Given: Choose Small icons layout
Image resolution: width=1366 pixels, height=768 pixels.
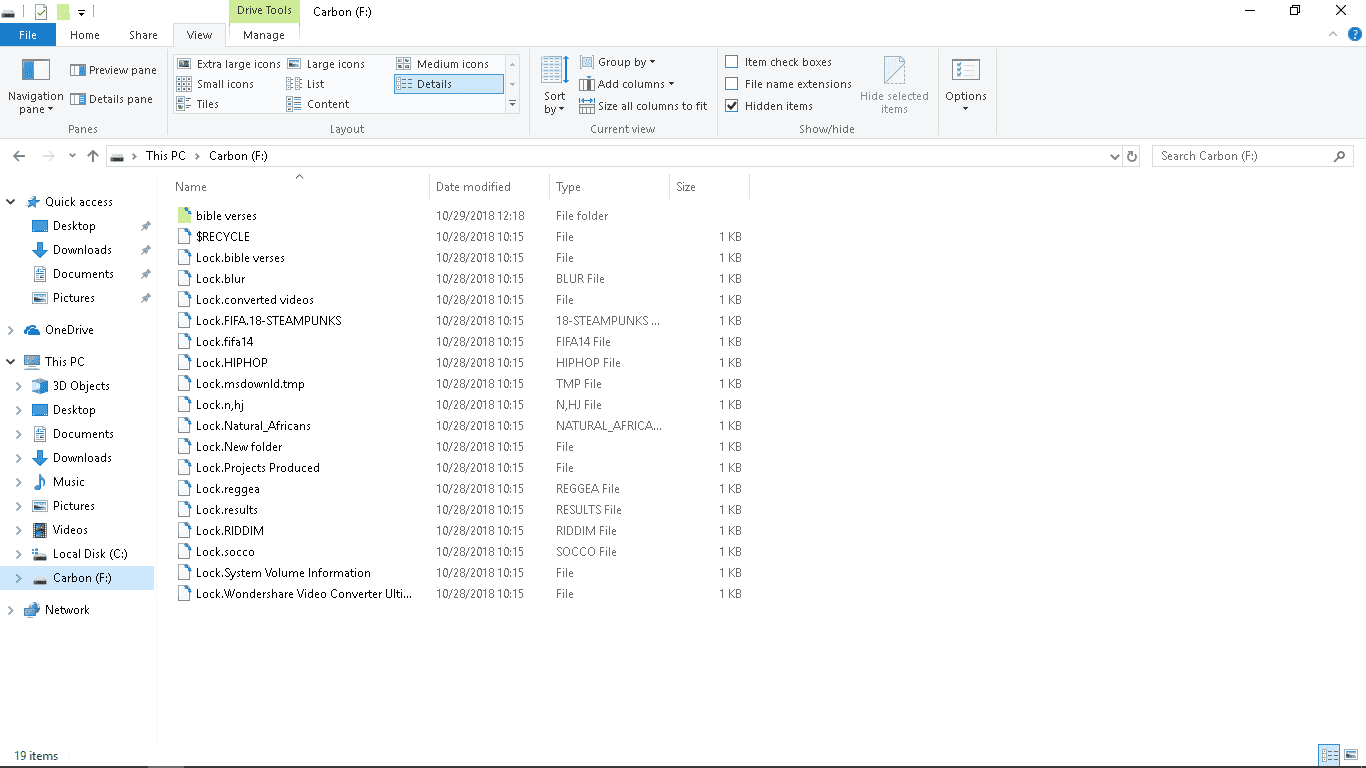Looking at the screenshot, I should tap(216, 84).
